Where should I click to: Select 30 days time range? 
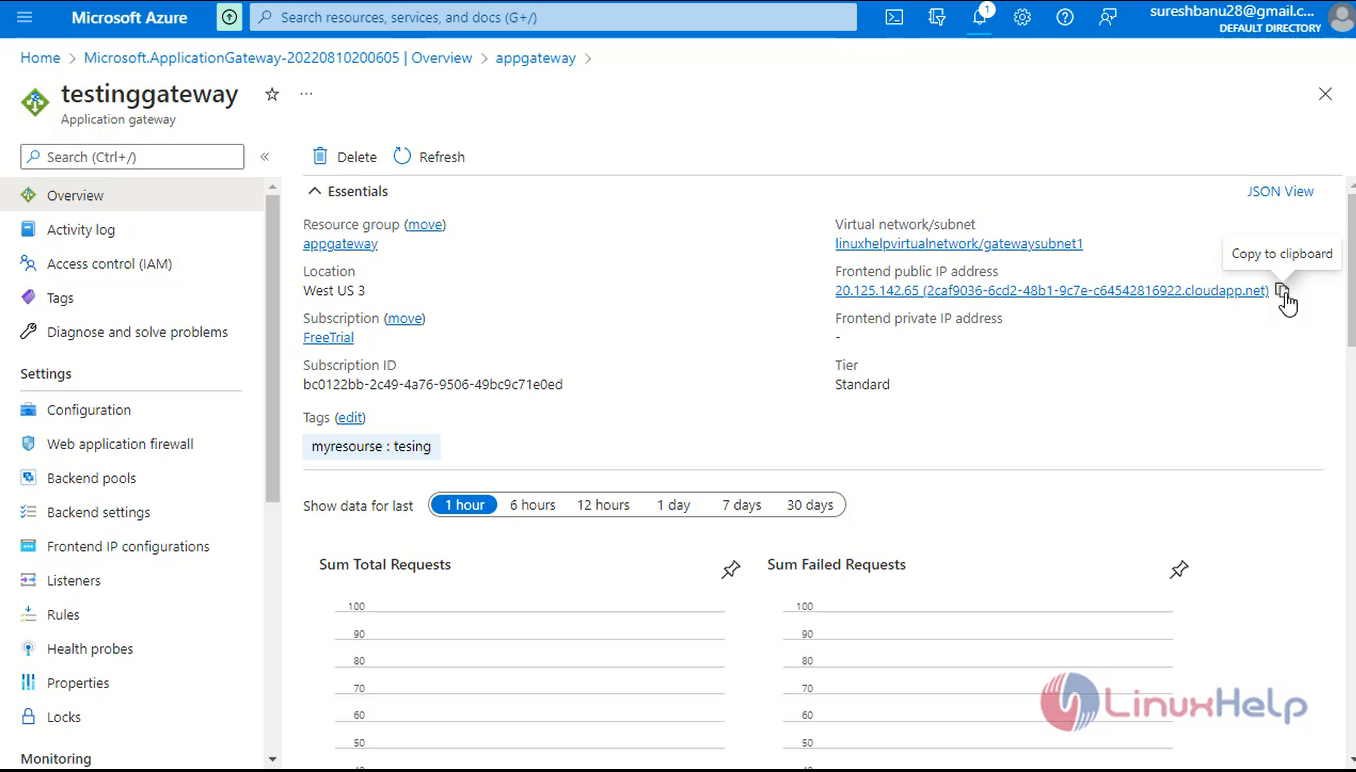coord(810,505)
